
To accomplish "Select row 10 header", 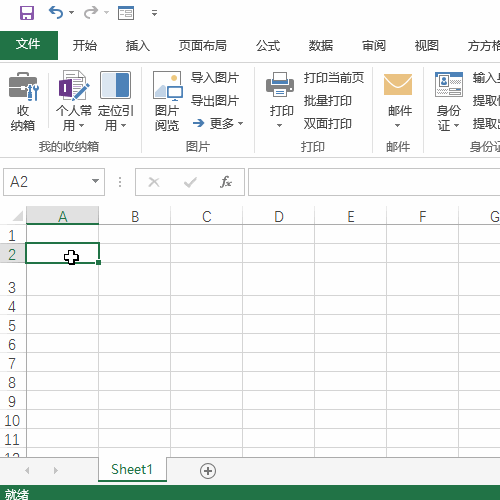I will click(13, 420).
